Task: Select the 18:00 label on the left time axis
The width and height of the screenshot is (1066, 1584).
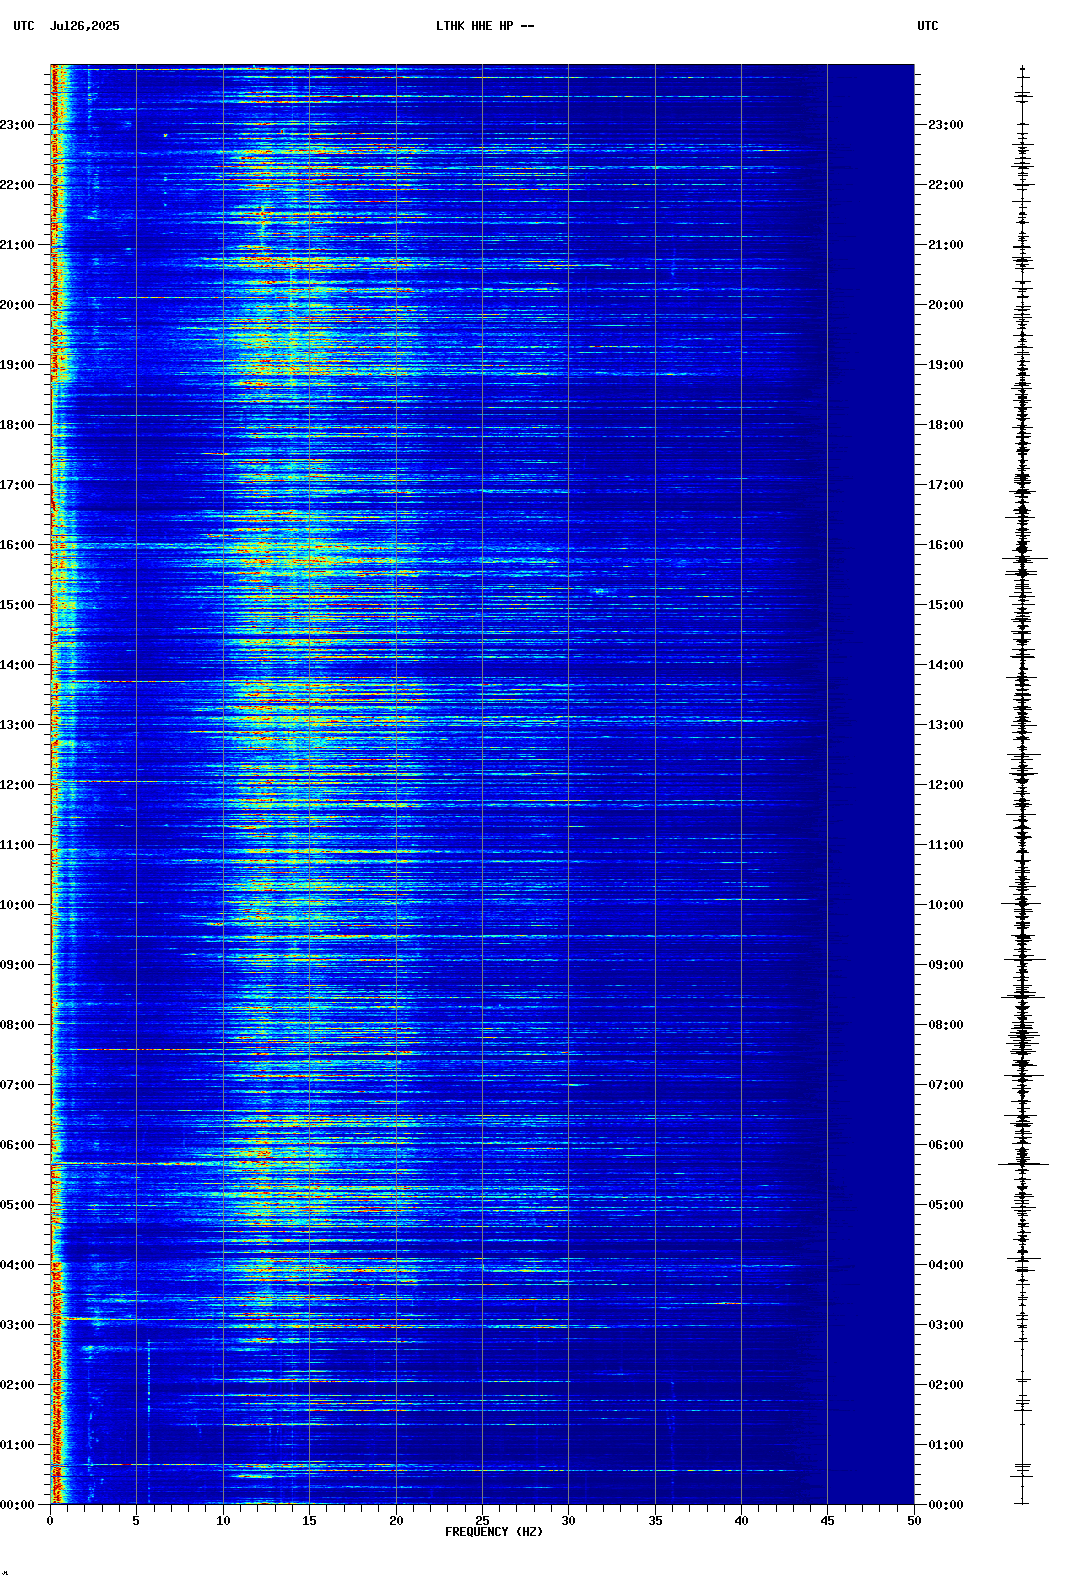Action: (x=17, y=425)
